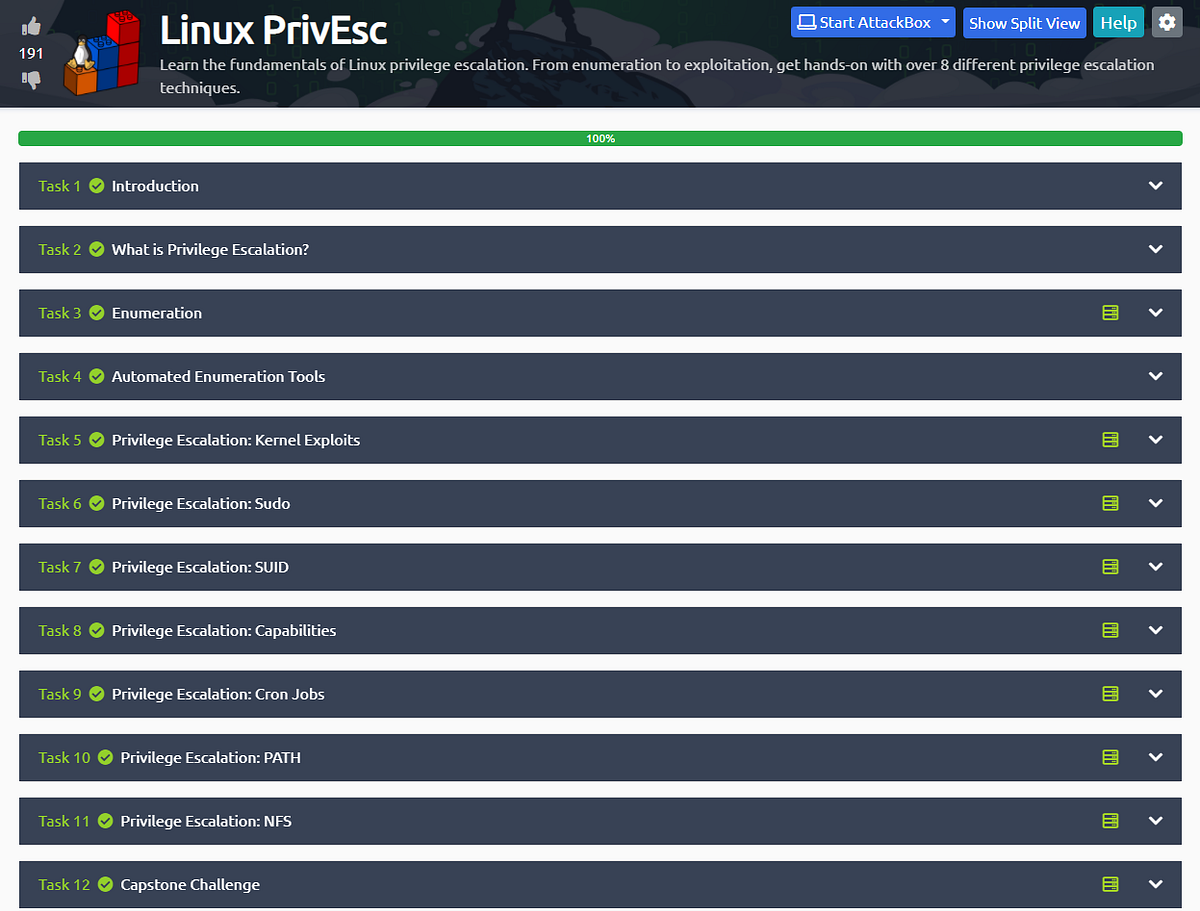Expand the Capstone Challenge task
Image resolution: width=1200 pixels, height=911 pixels.
pyautogui.click(x=1155, y=884)
